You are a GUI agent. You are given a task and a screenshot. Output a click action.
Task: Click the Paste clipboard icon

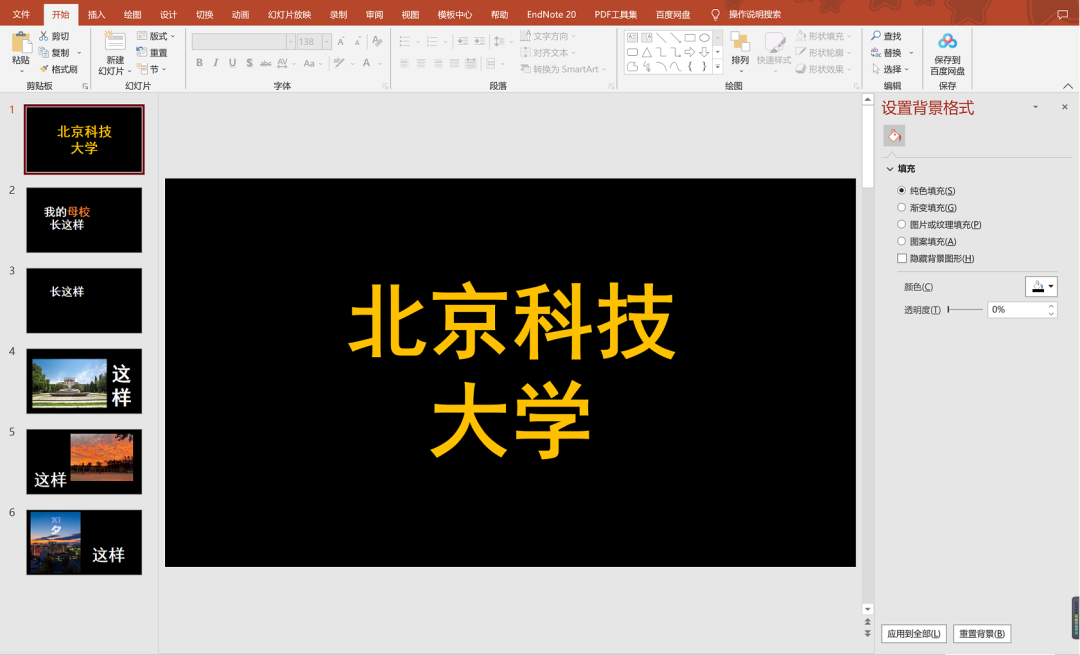tap(21, 43)
